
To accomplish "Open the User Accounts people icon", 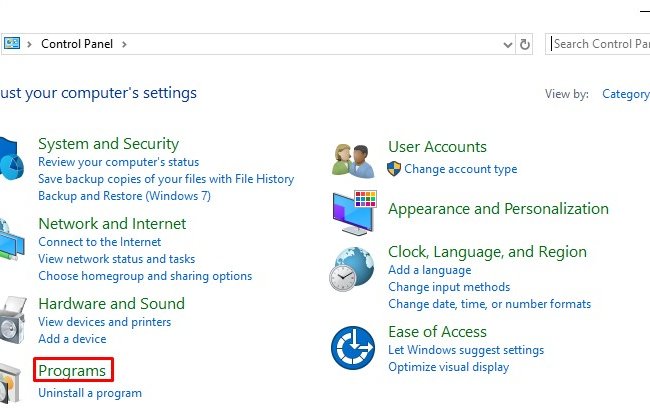I will (353, 160).
